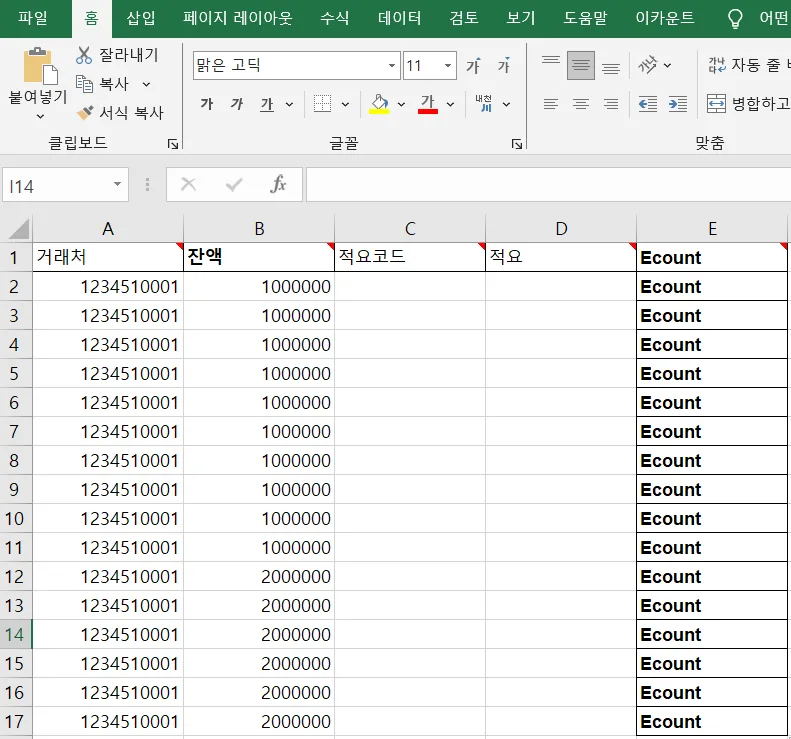Image resolution: width=791 pixels, height=739 pixels.
Task: Align text left
Action: [551, 104]
